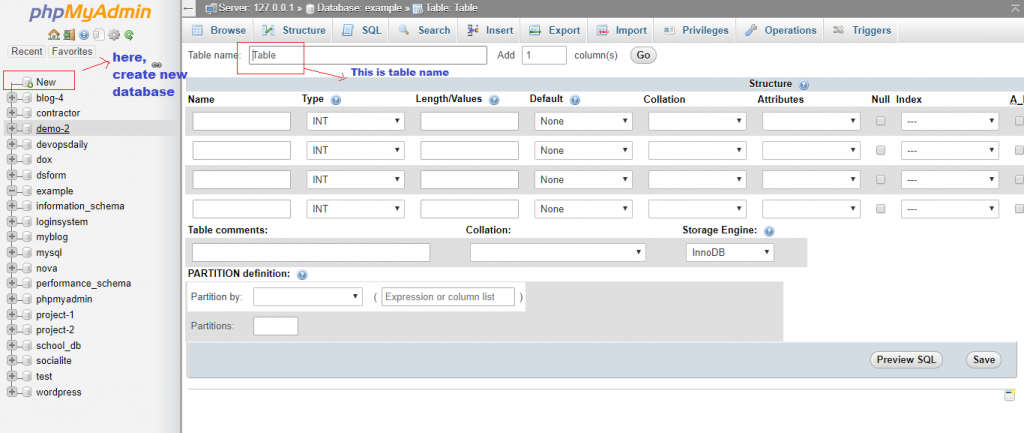The image size is (1024, 433).
Task: Toggle the Null checkbox in second row
Action: click(880, 151)
